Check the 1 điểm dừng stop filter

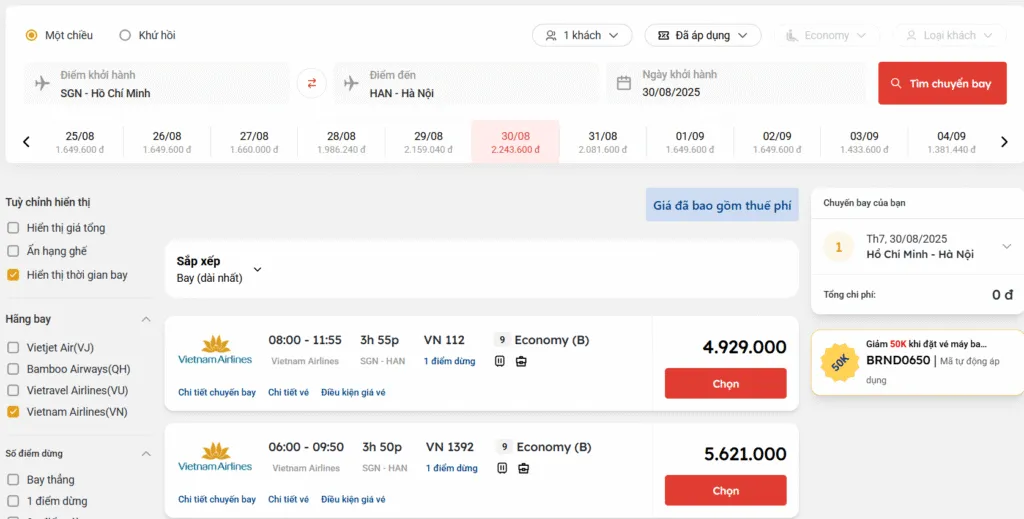13,501
